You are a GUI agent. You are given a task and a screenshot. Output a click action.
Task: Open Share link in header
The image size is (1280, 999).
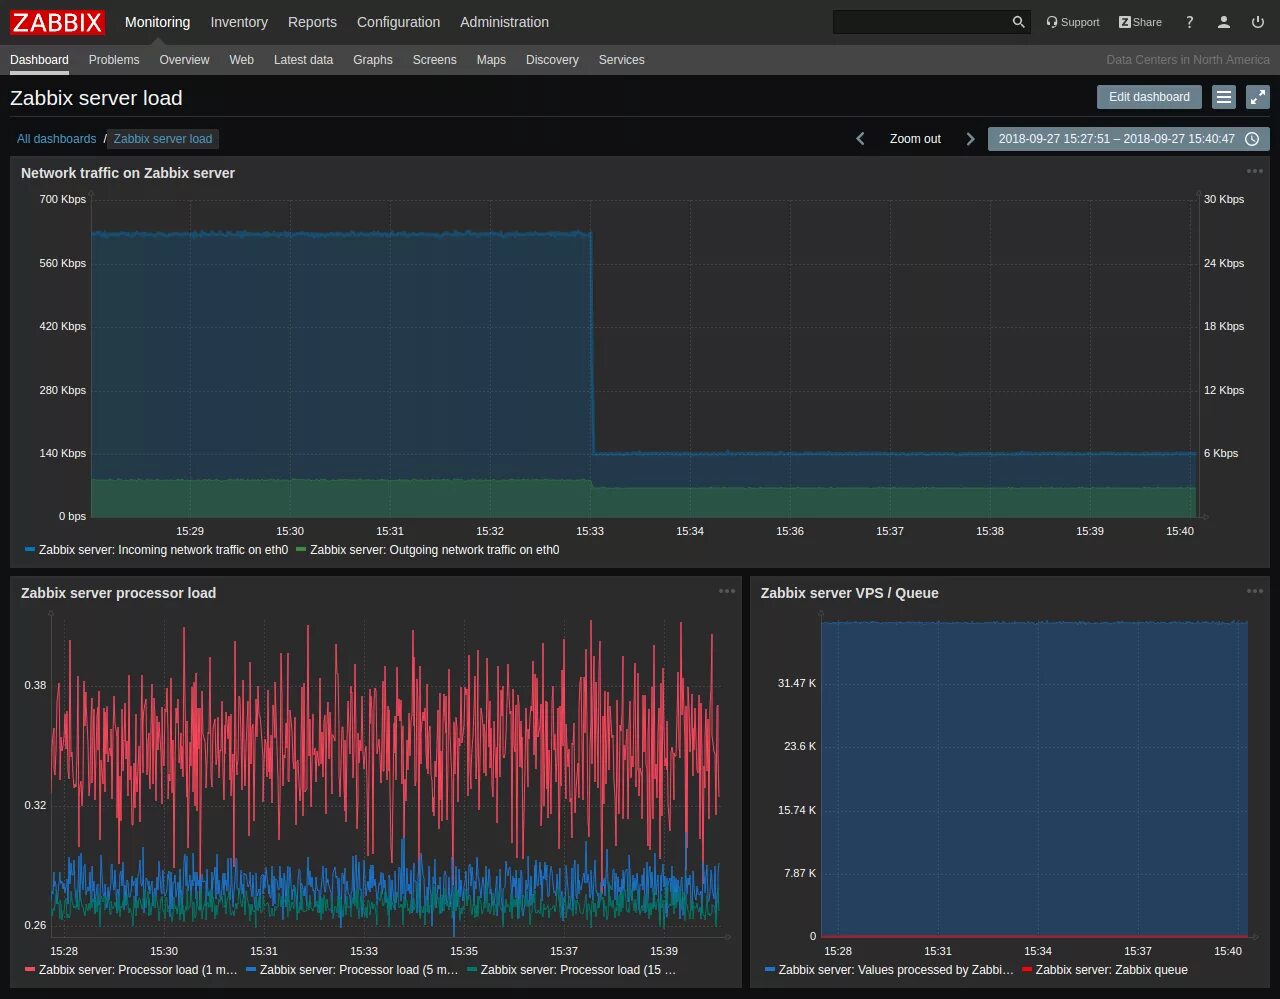[x=1140, y=22]
